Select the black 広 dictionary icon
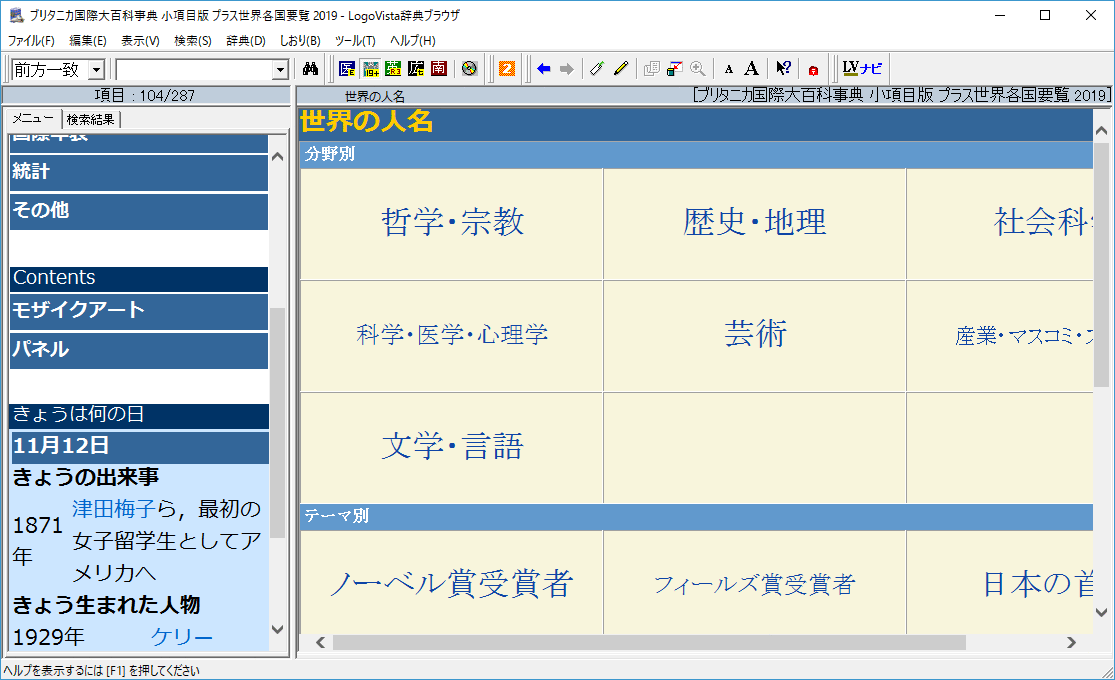 [x=416, y=69]
